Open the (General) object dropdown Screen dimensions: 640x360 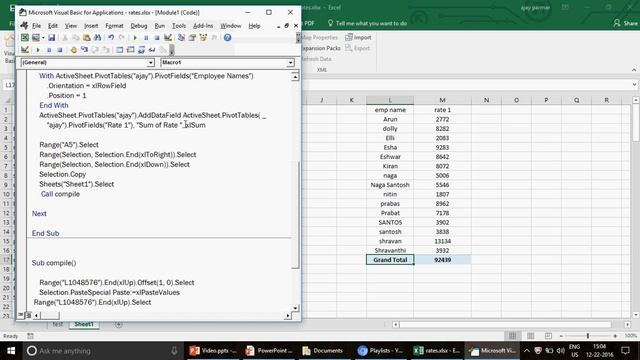[151, 63]
